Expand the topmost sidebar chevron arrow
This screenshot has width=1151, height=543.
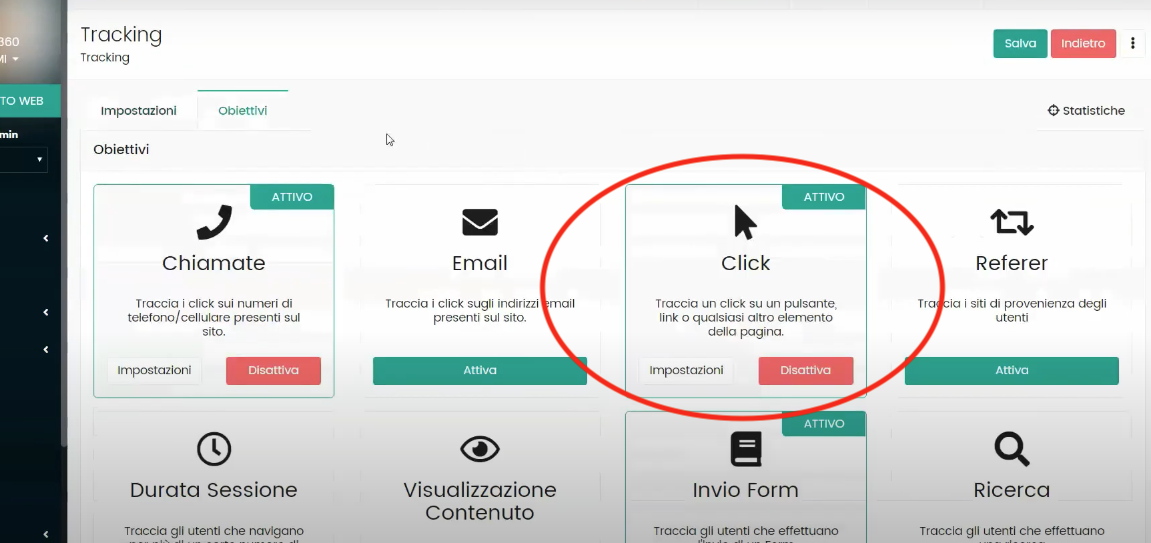point(46,238)
